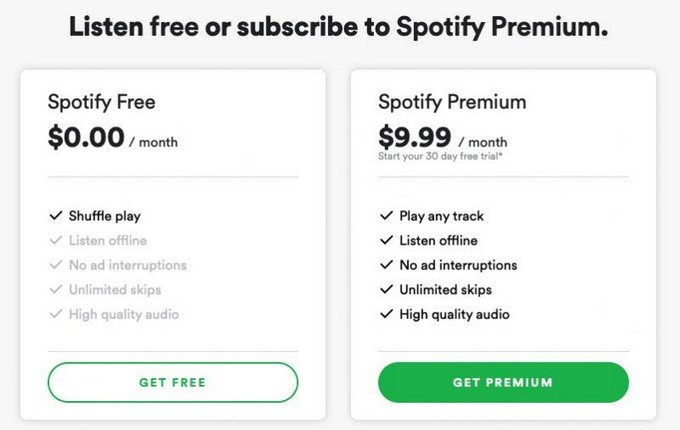Viewport: 680px width, 430px height.
Task: Click the "/ month" label under Spotify Free
Action: coord(153,142)
